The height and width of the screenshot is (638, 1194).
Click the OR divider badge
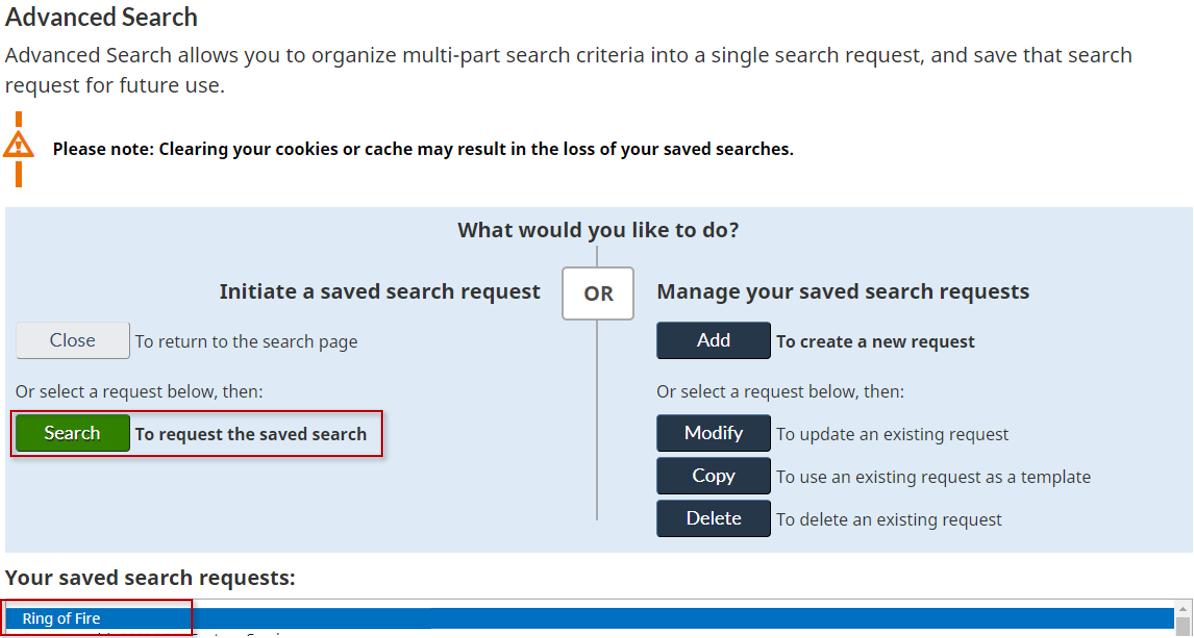tap(597, 293)
